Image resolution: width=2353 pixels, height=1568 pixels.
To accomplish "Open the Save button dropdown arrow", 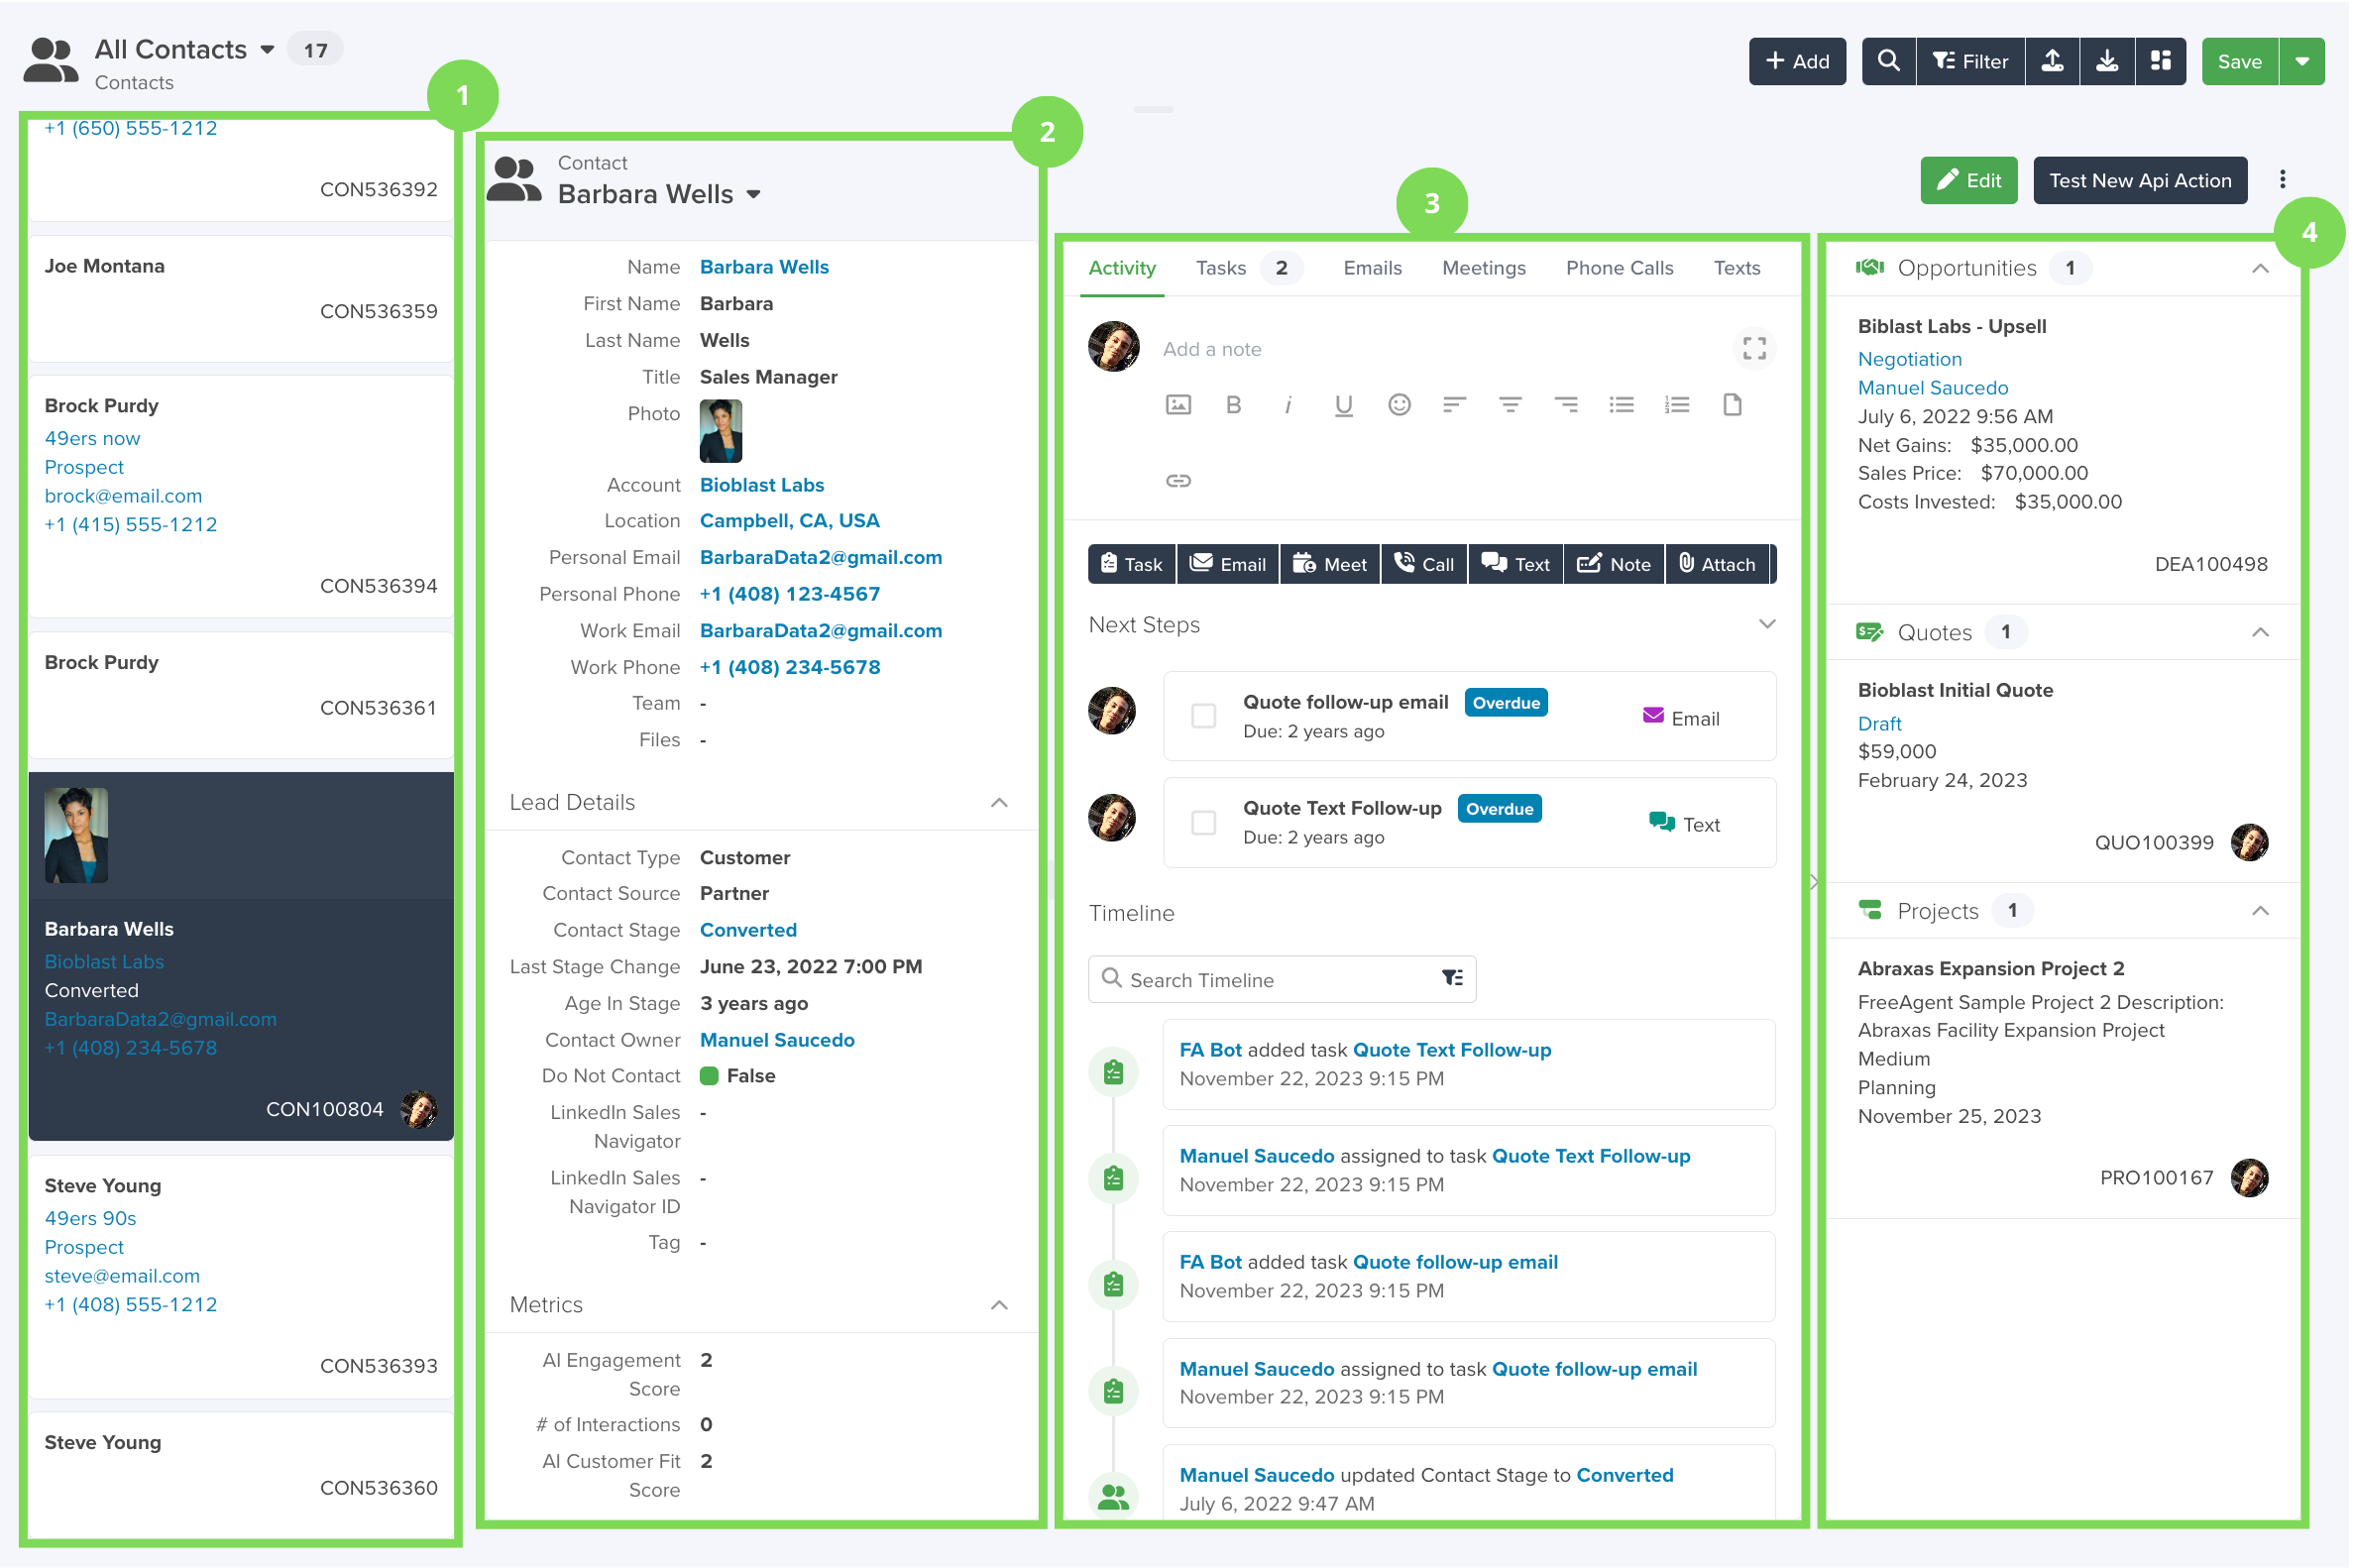I will pyautogui.click(x=2301, y=61).
